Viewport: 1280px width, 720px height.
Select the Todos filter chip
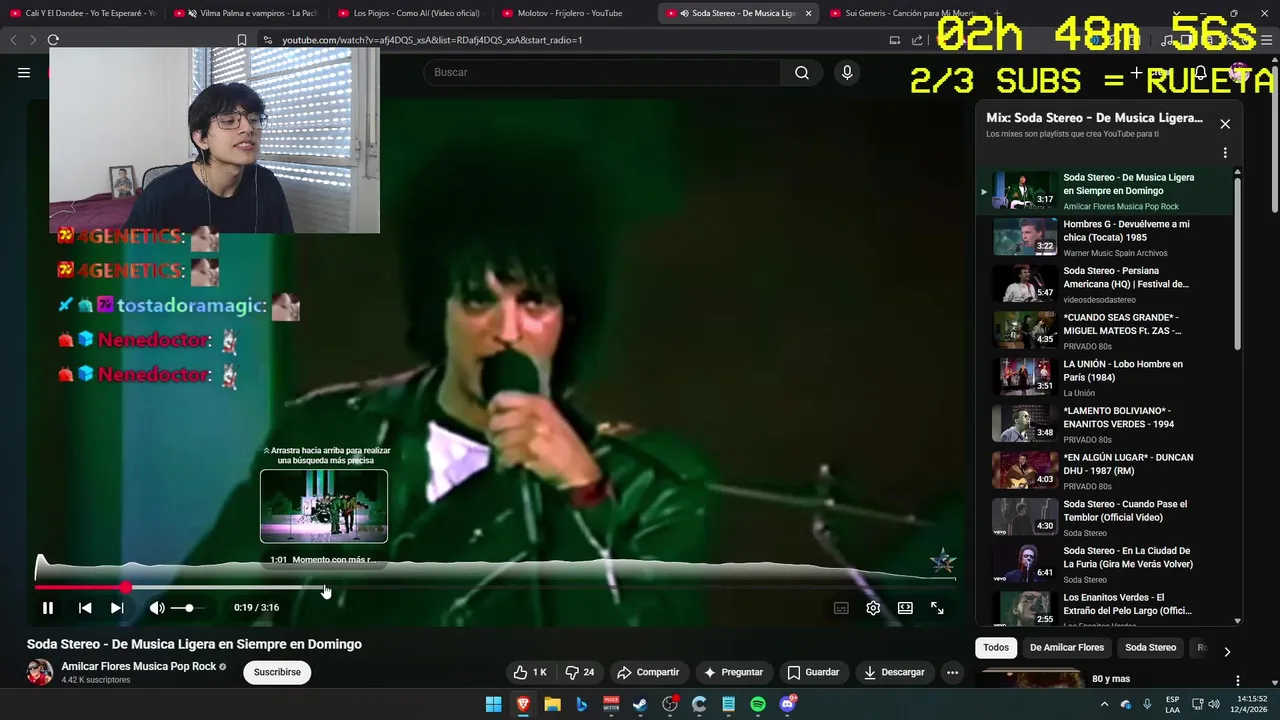pos(996,648)
